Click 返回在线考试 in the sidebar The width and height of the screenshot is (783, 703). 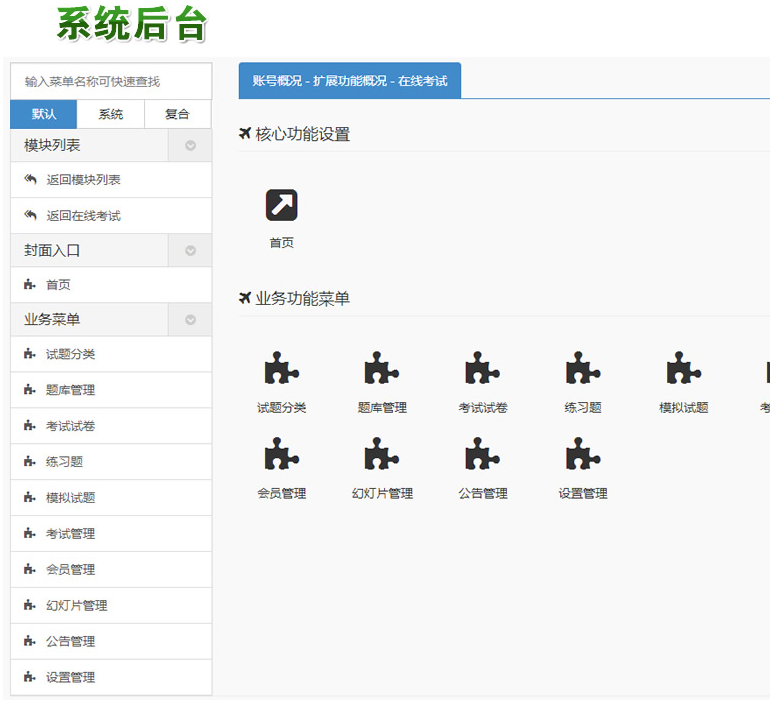tap(84, 216)
